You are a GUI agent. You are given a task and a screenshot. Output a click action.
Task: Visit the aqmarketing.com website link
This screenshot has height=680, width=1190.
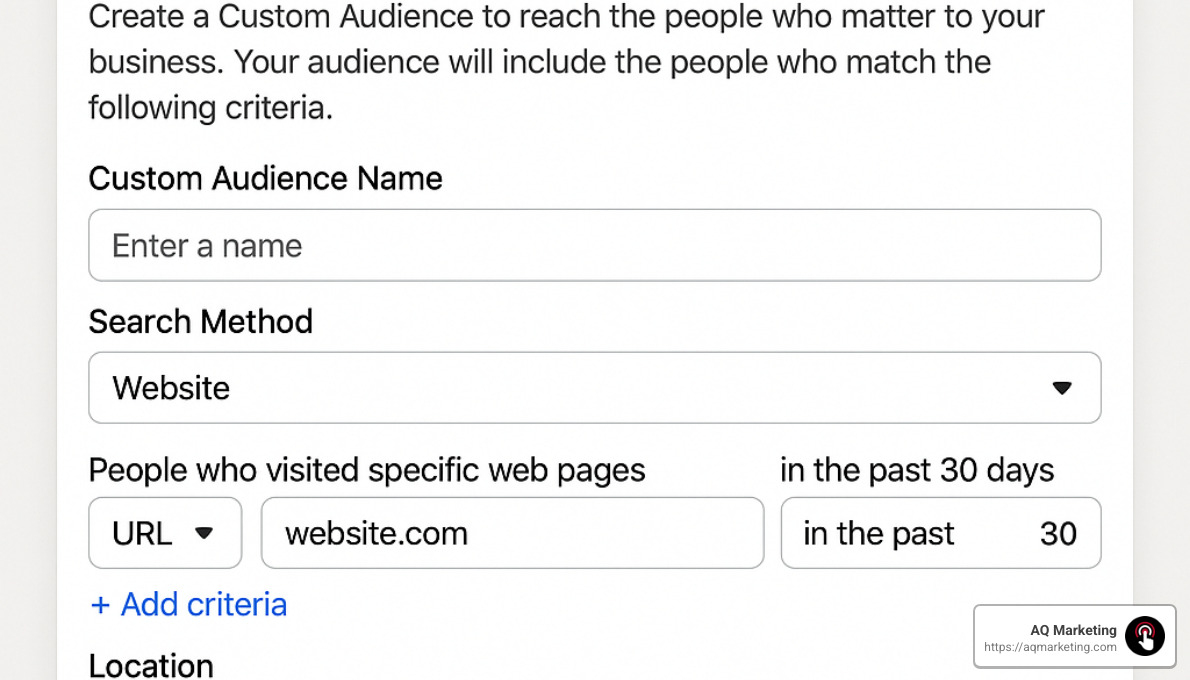coord(1049,647)
